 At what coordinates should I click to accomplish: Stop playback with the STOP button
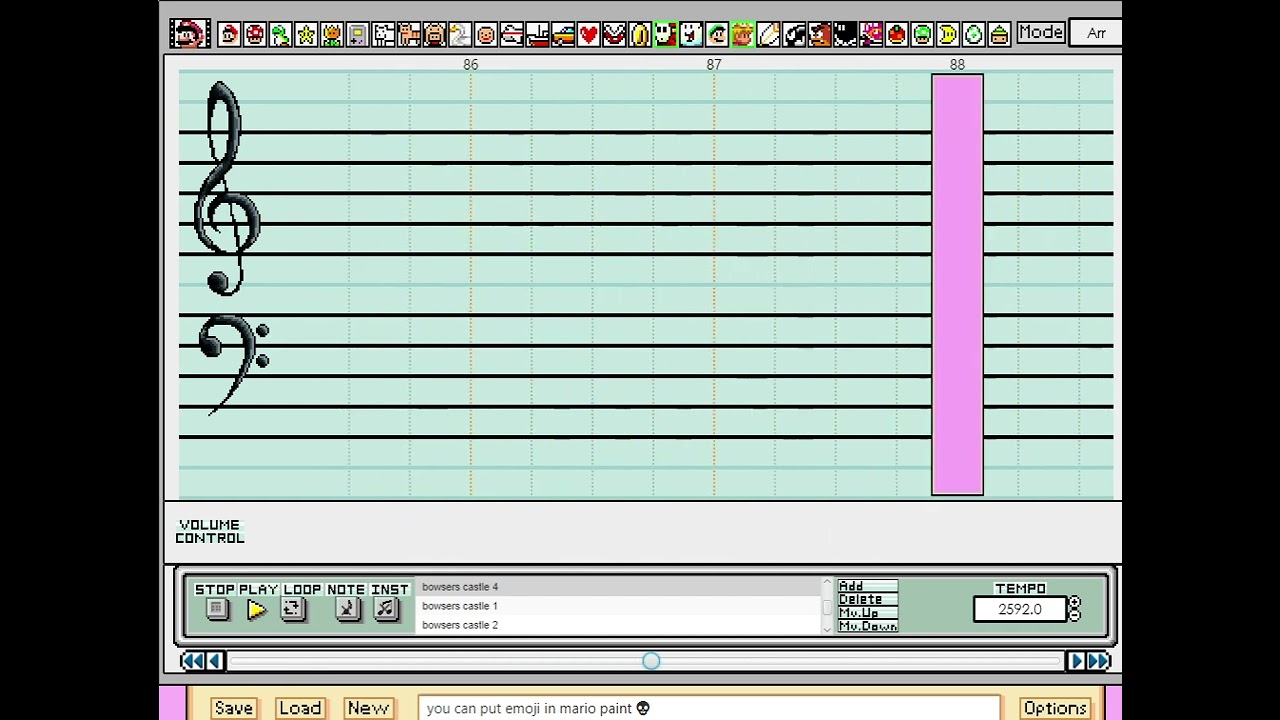click(216, 609)
